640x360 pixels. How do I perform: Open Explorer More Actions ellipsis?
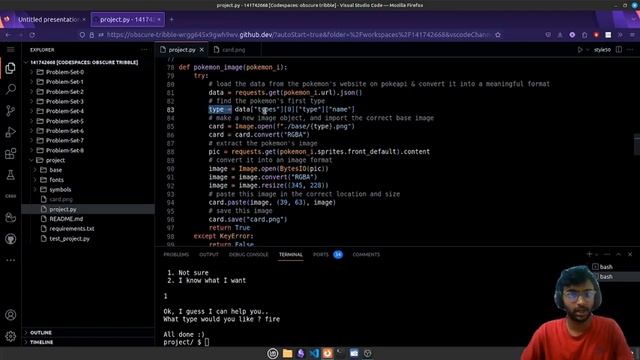pos(144,50)
